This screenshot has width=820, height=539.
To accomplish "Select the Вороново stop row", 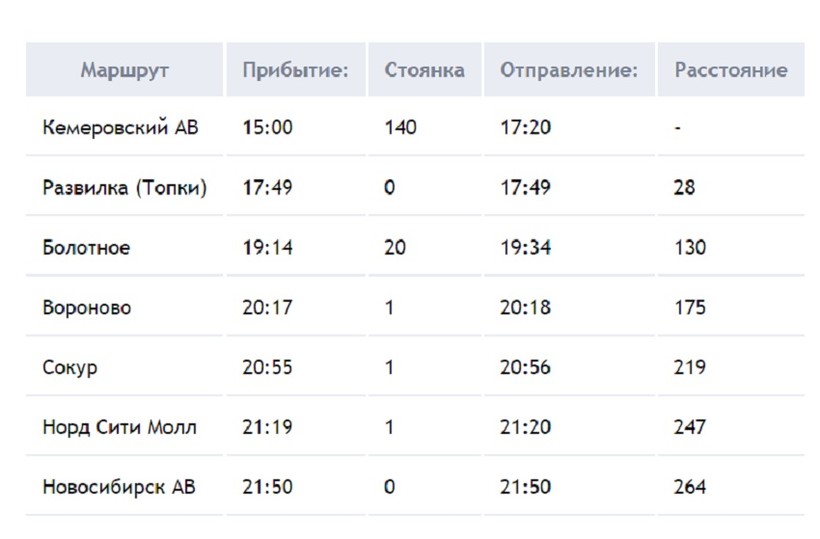I will click(87, 308).
